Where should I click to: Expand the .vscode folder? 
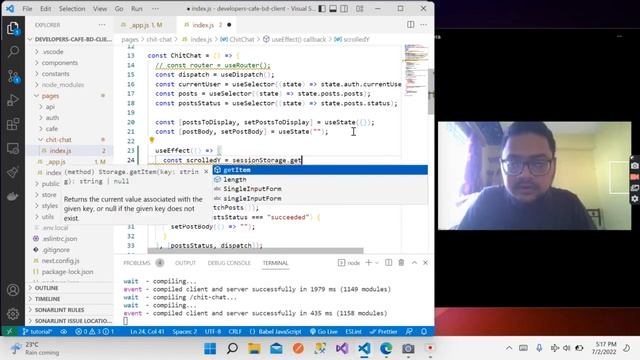[x=53, y=52]
